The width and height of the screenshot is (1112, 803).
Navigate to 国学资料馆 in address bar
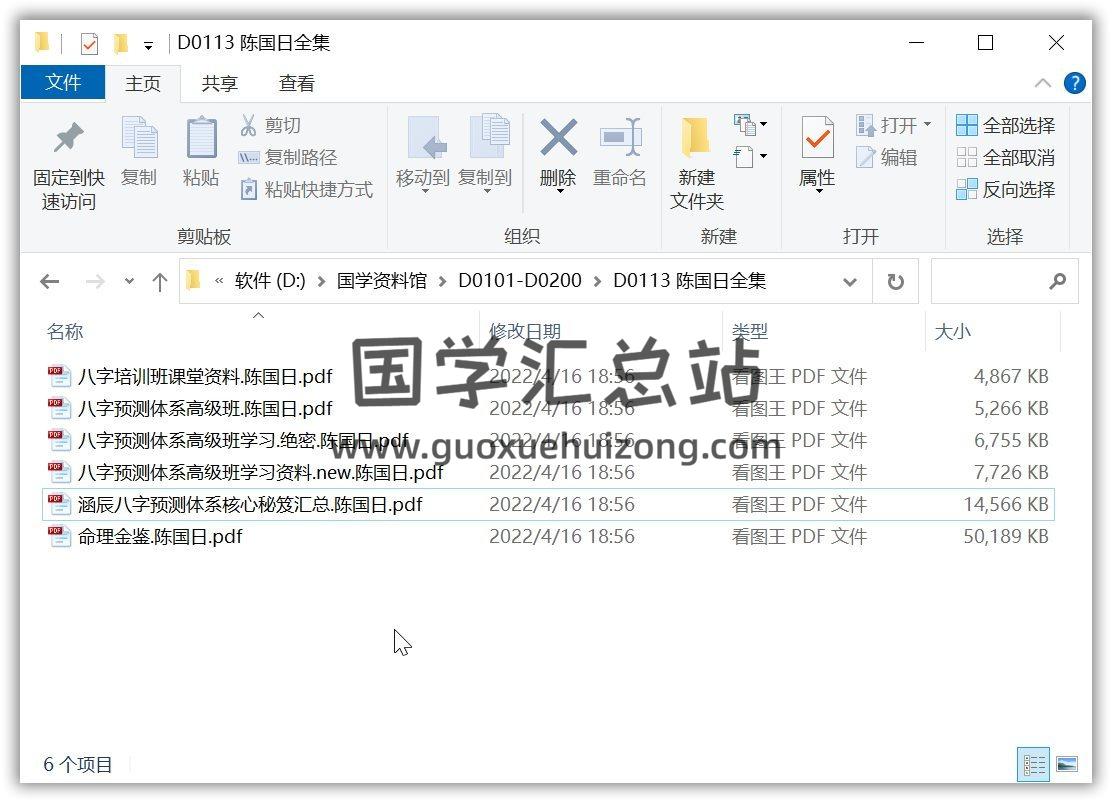pyautogui.click(x=382, y=281)
